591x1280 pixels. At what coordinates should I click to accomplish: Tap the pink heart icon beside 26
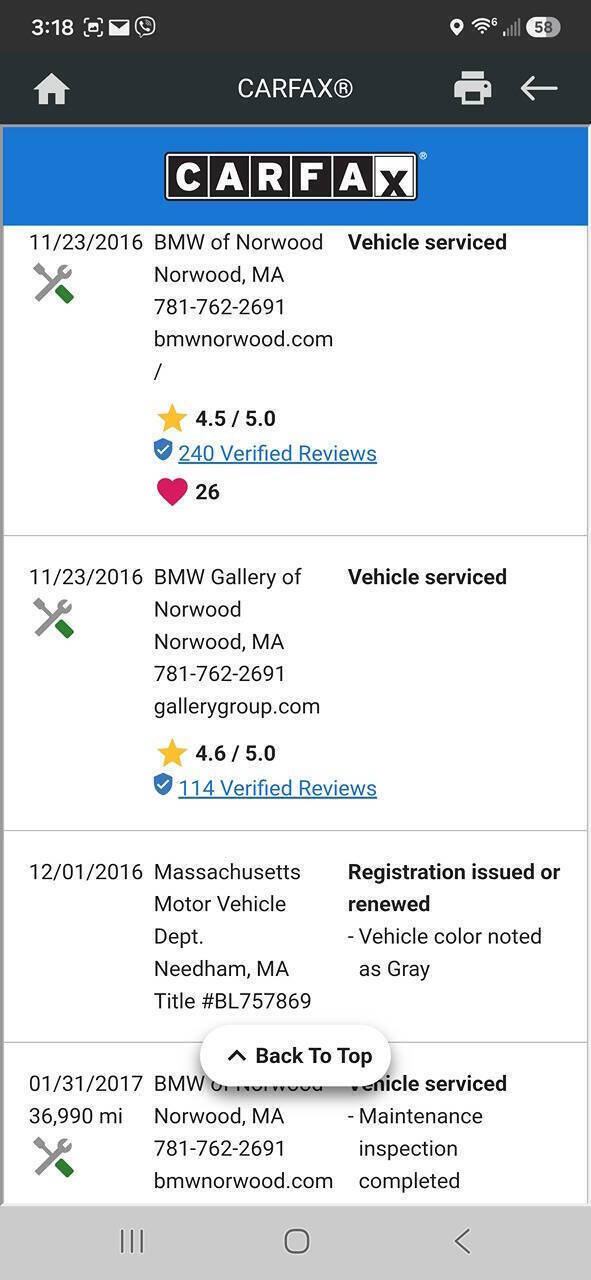tap(172, 491)
